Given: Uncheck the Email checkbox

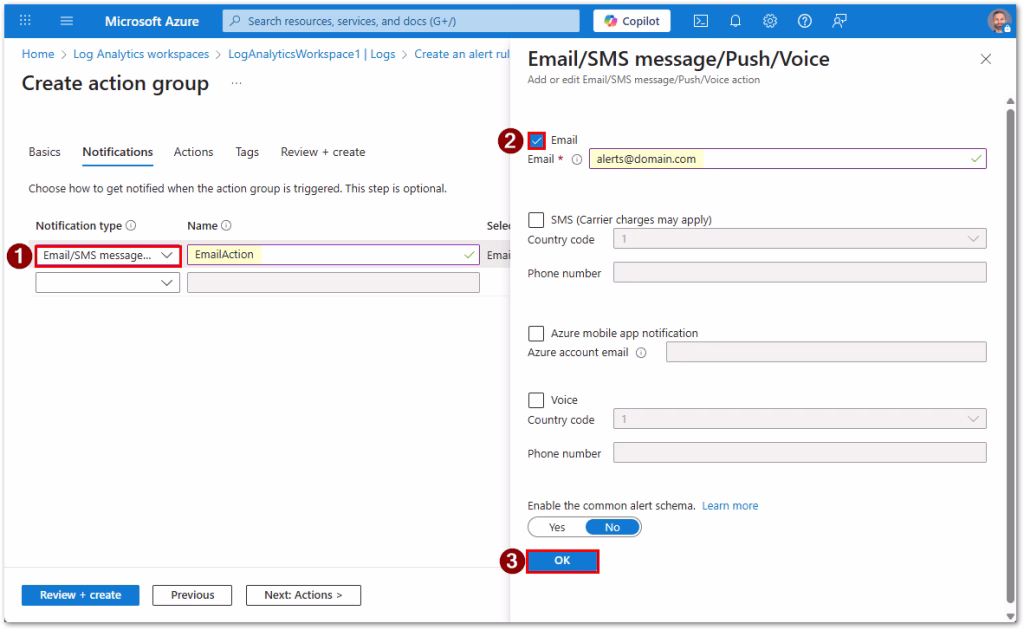Looking at the screenshot, I should [x=537, y=141].
